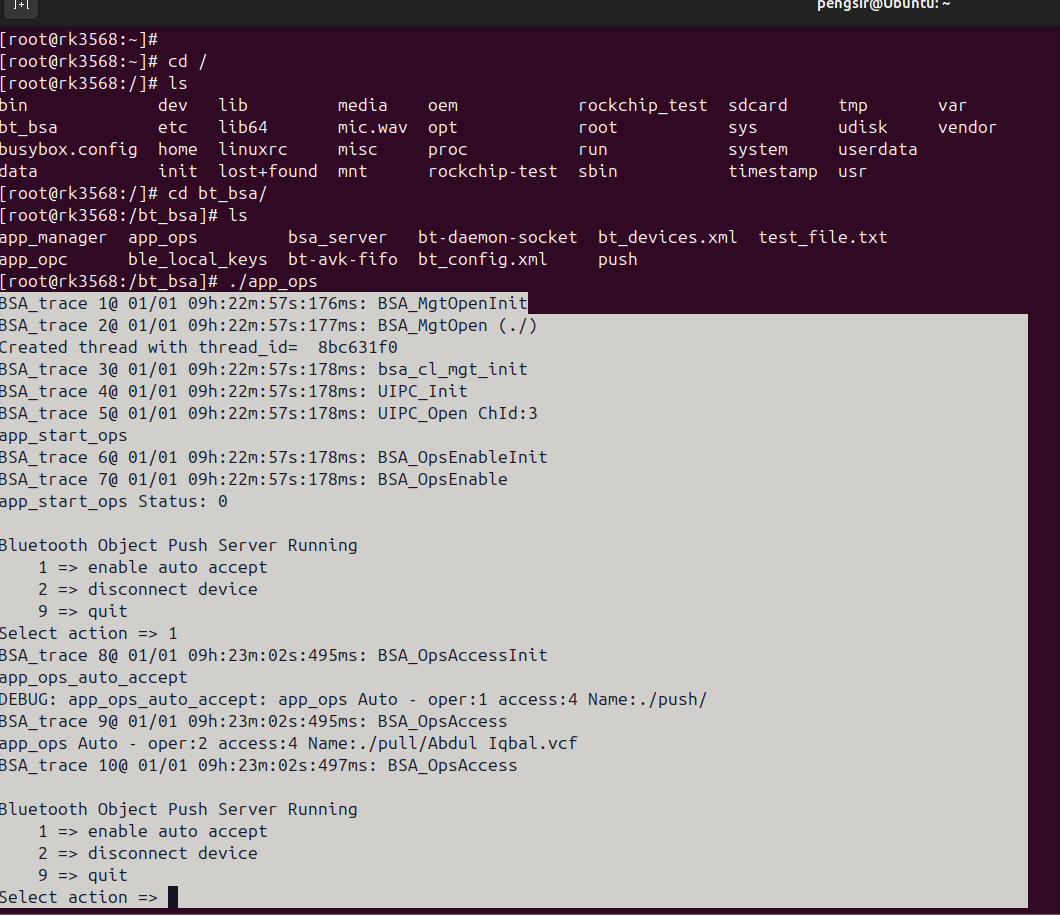Click the terminal title pengsir@Ubuntu: ~

[883, 5]
